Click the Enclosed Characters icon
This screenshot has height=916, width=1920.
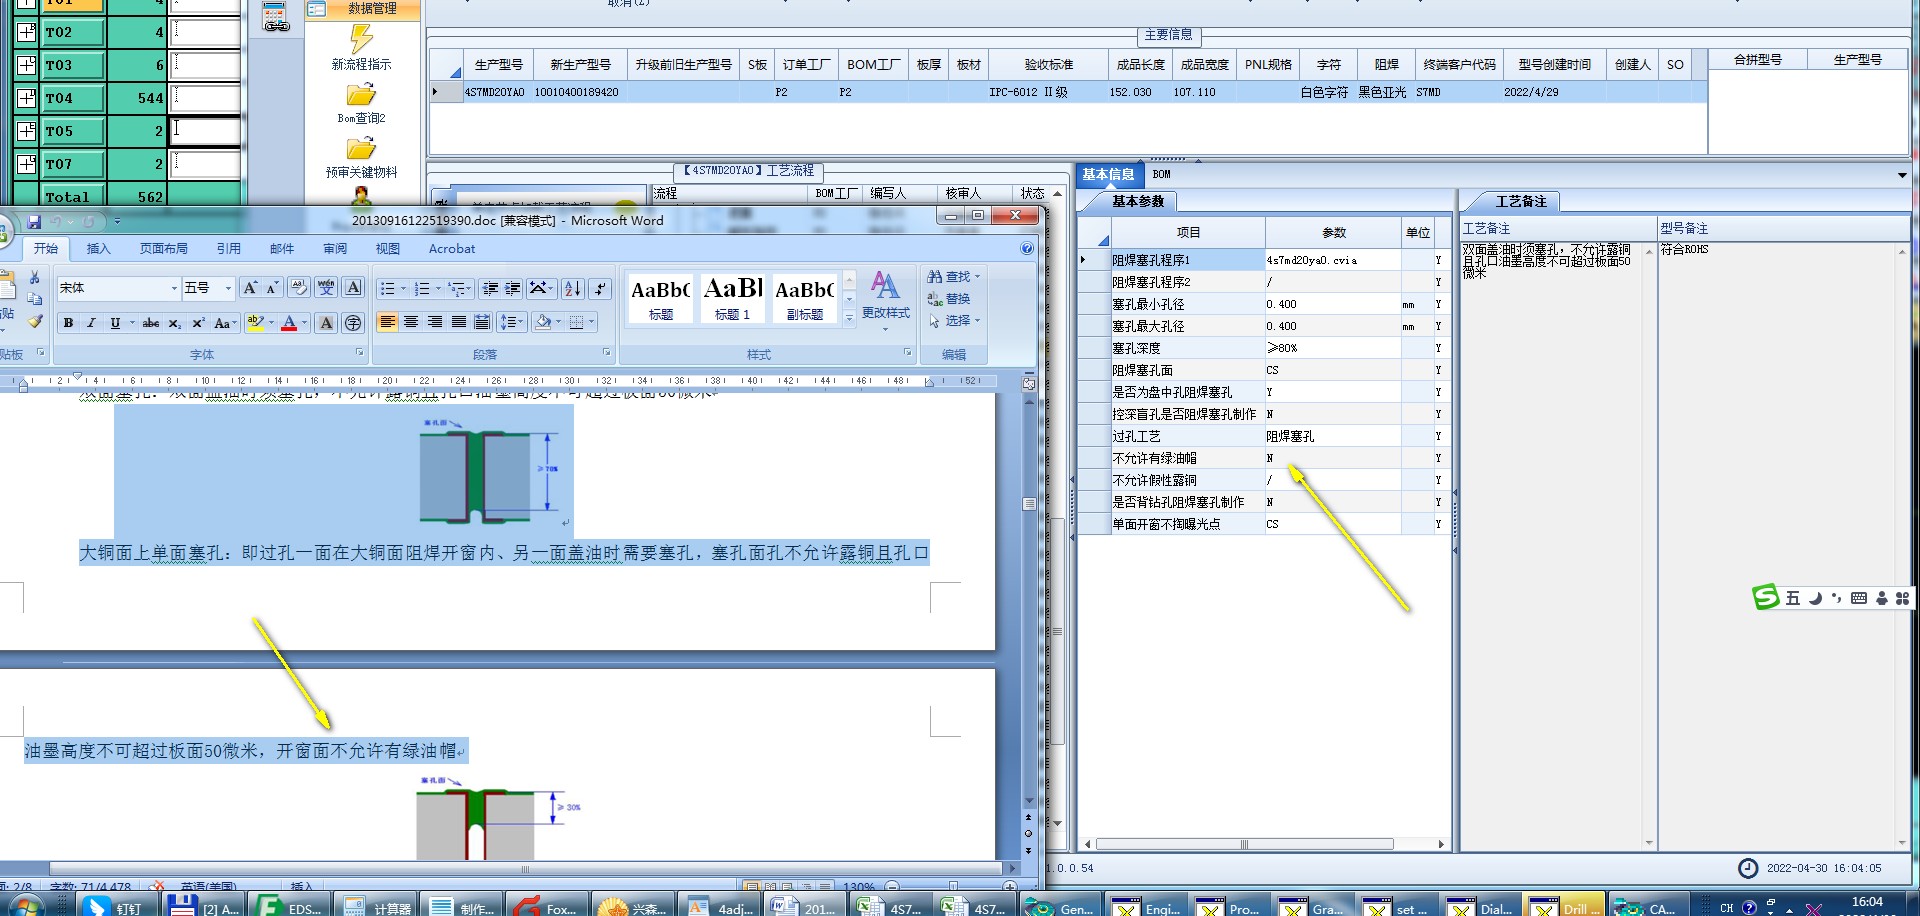[x=353, y=323]
